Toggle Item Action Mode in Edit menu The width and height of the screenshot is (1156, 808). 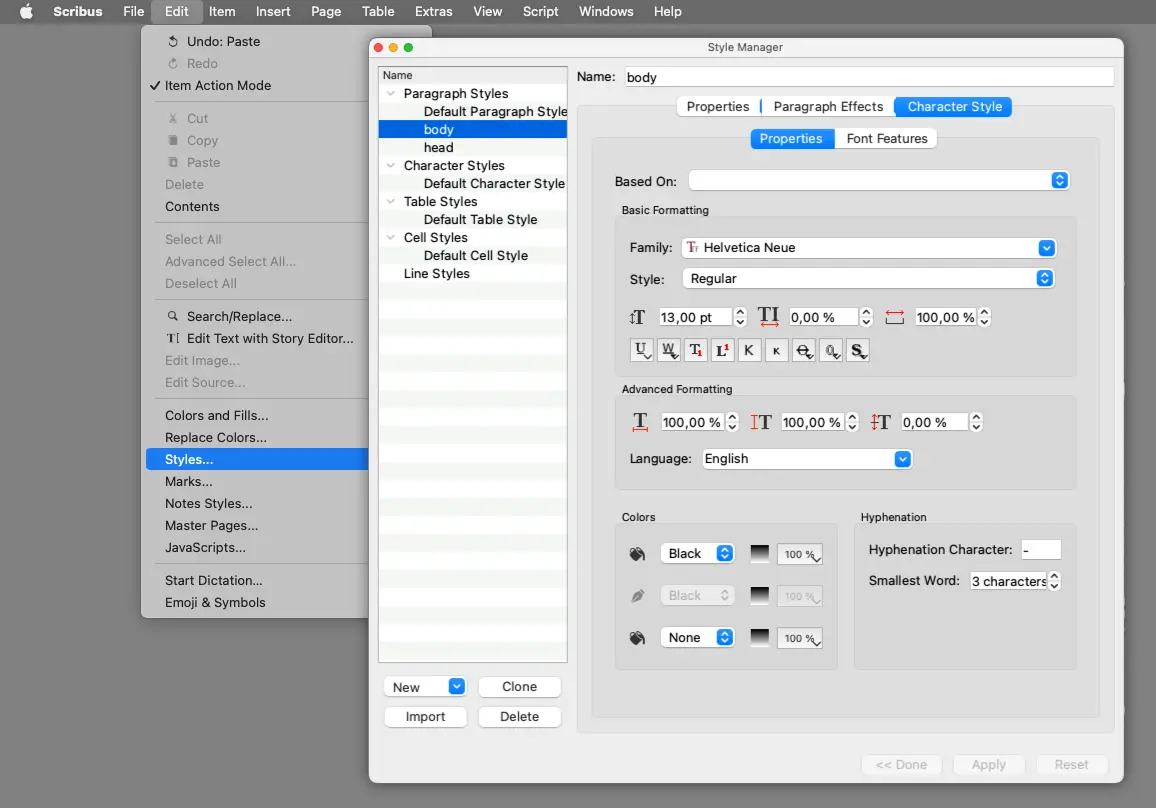click(217, 86)
